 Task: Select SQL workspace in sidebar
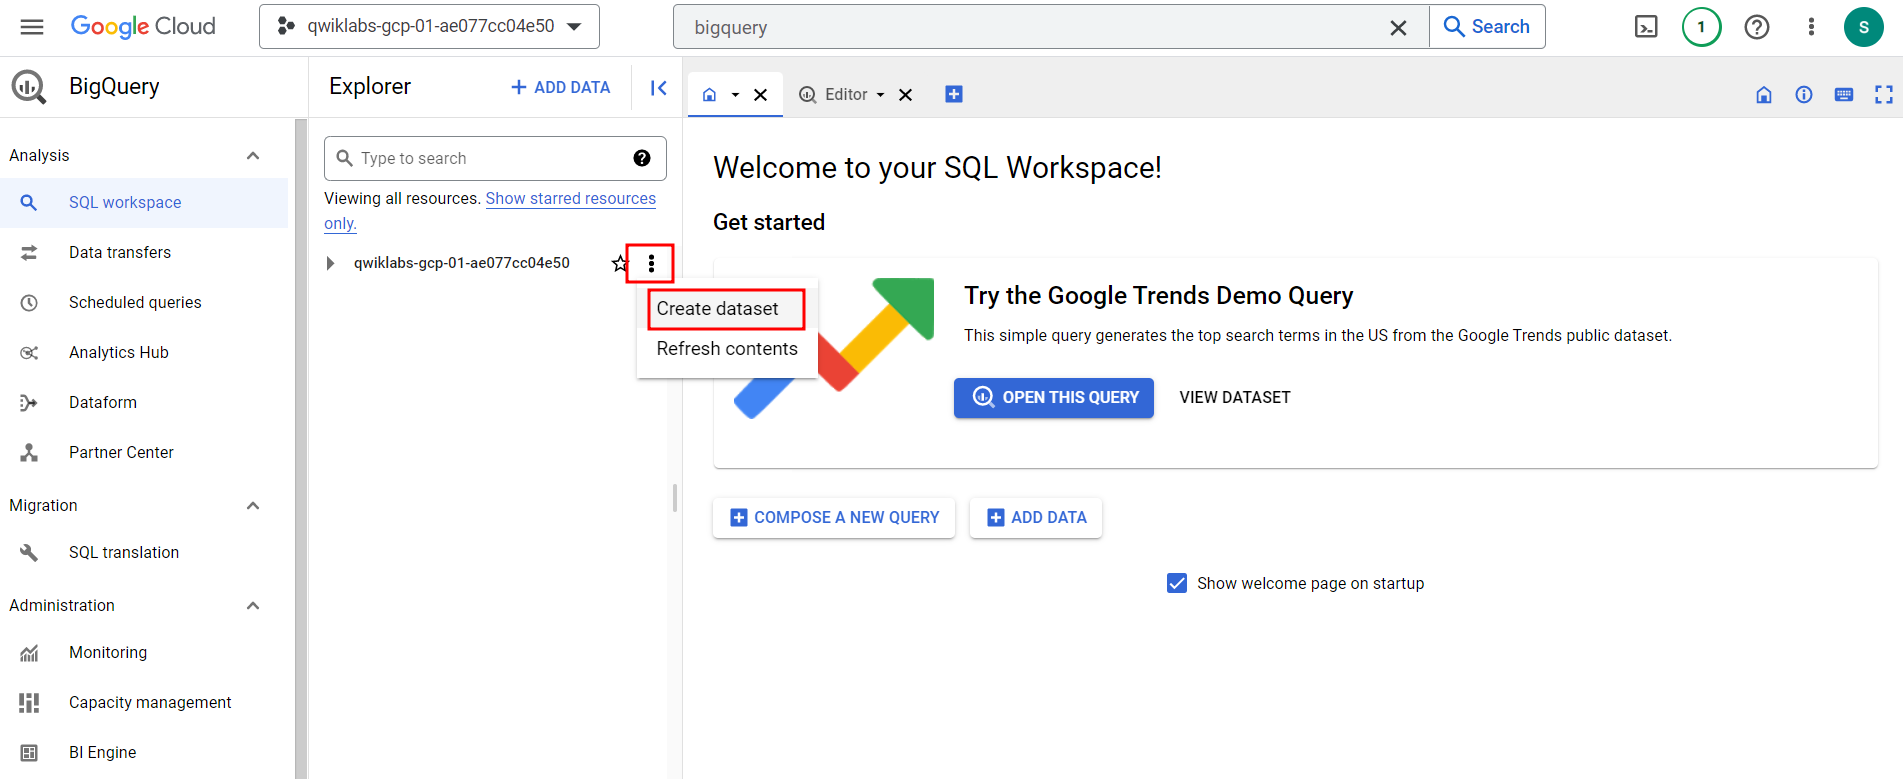click(144, 202)
